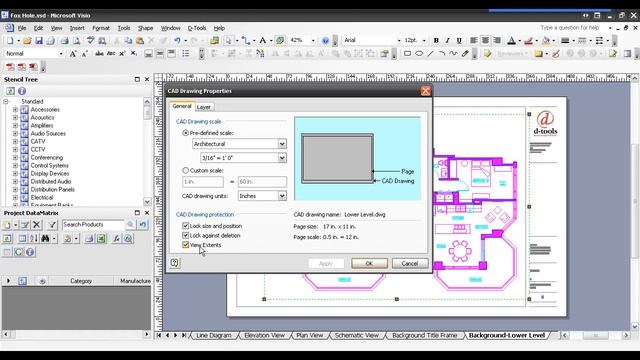Select Pre-defined scale radio button
Image resolution: width=640 pixels, height=360 pixels.
pos(186,133)
